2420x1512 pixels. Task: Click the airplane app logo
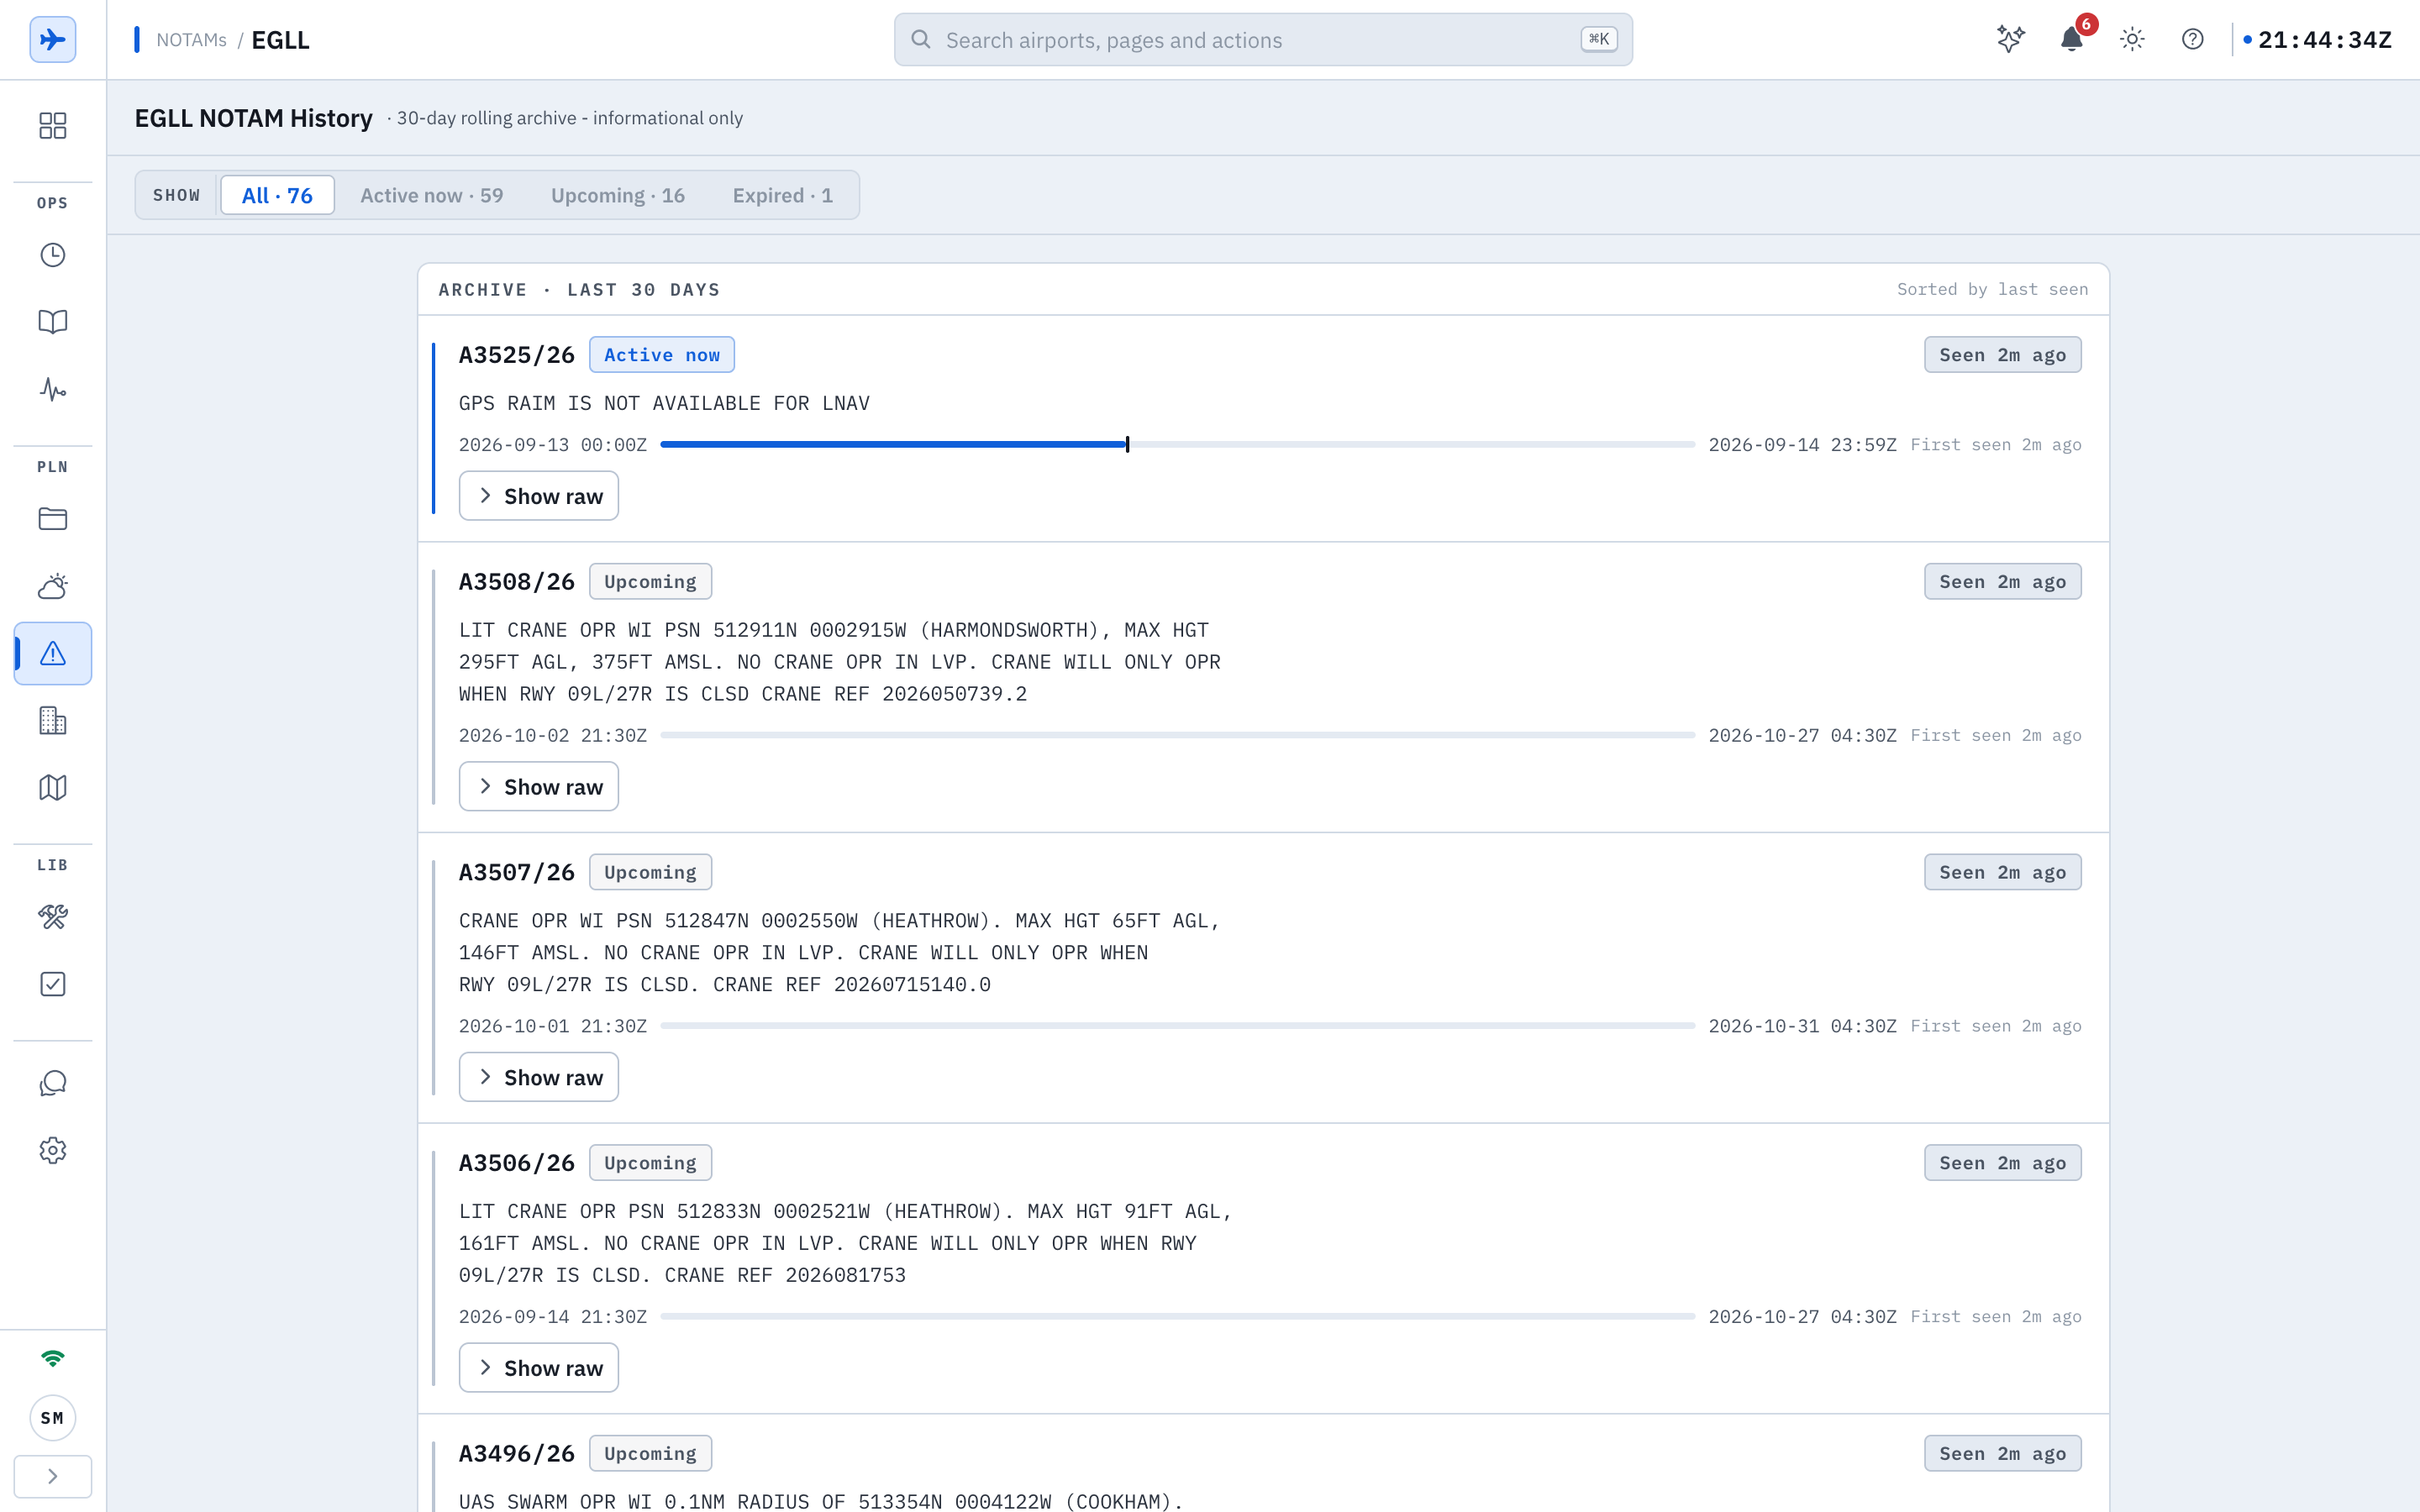pyautogui.click(x=53, y=40)
